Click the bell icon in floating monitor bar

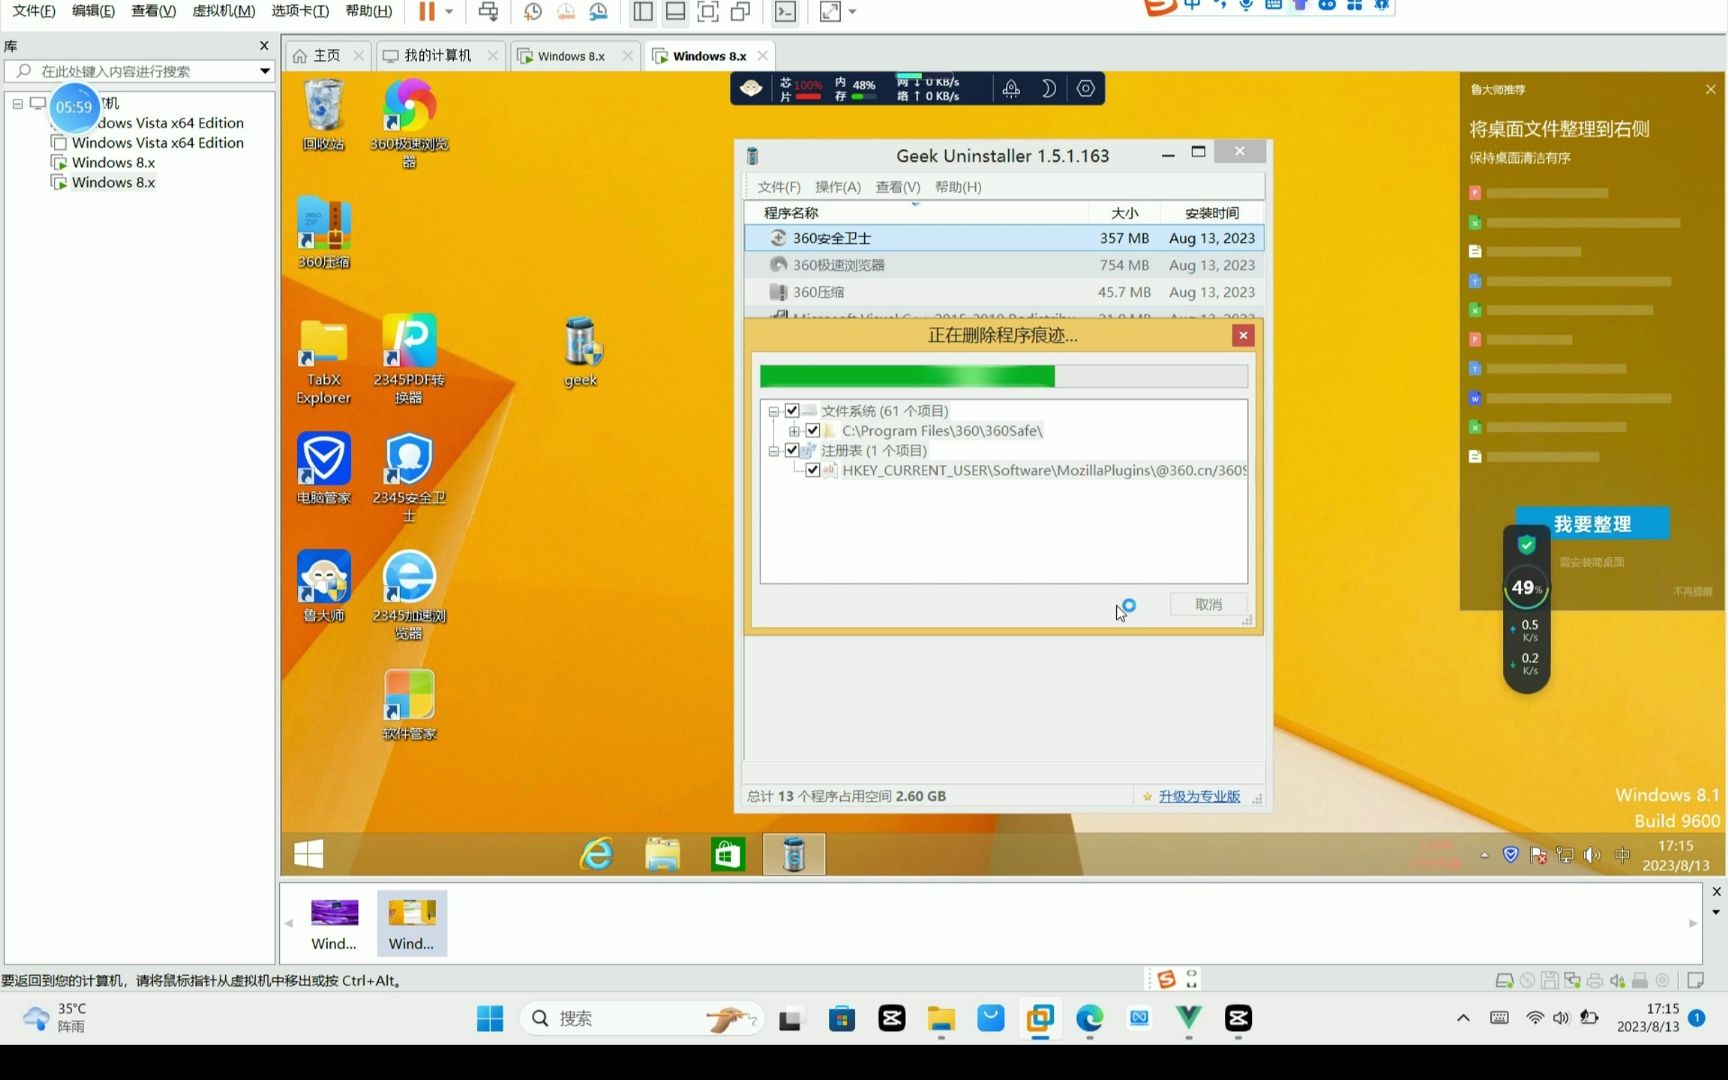pyautogui.click(x=1011, y=88)
